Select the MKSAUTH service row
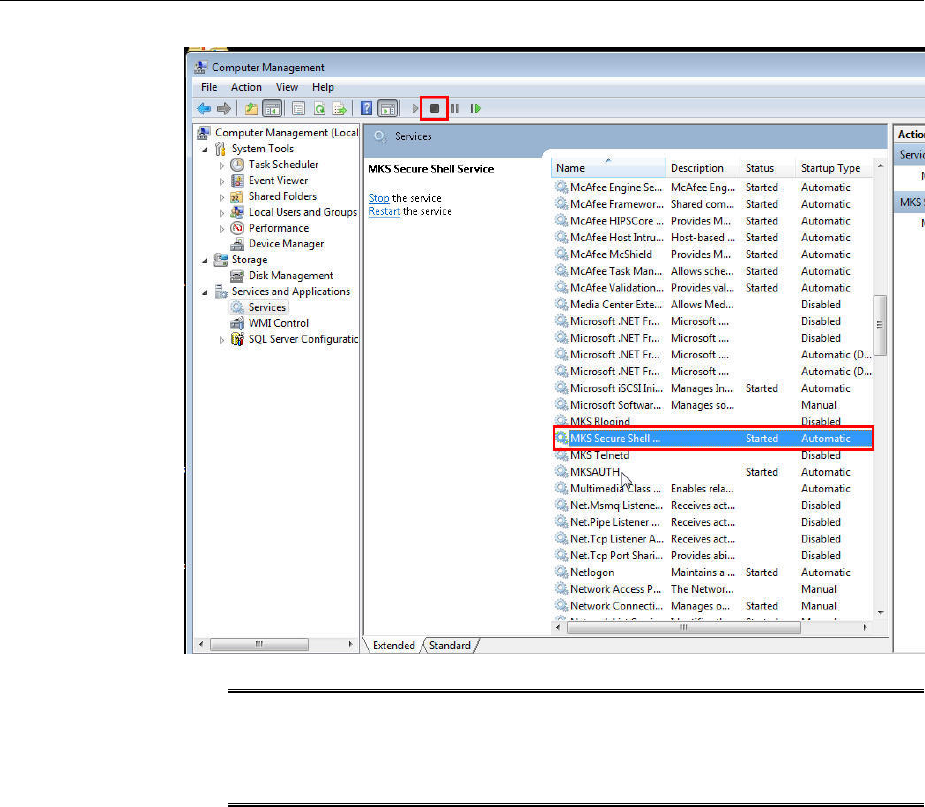The image size is (925, 807). coord(713,472)
